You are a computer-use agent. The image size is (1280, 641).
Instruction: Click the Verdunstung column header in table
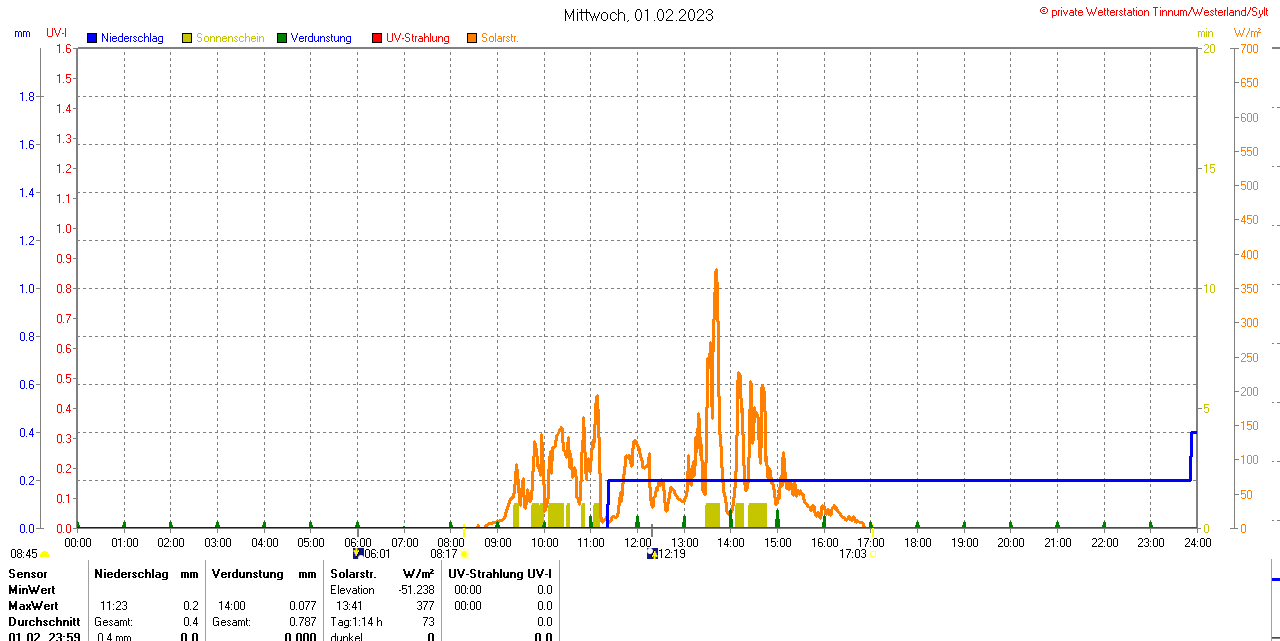[x=248, y=574]
